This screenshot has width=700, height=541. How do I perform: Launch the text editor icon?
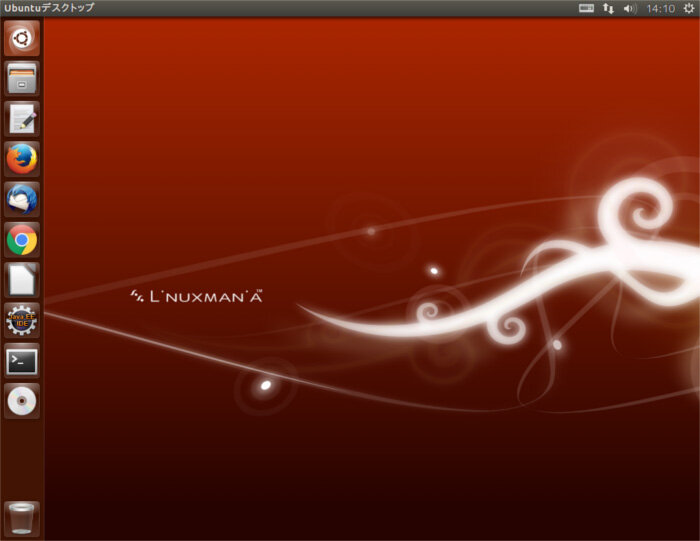[22, 119]
